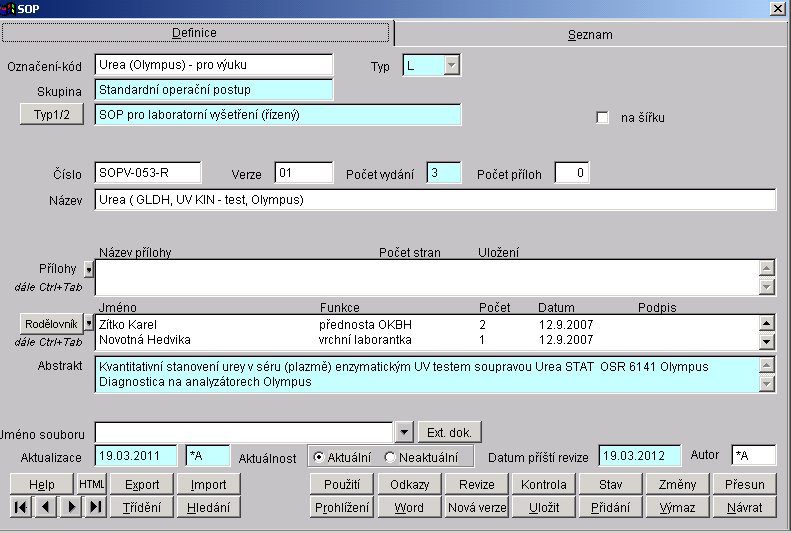Image resolution: width=791 pixels, height=533 pixels.
Task: Expand the Přílohy dropdown arrow
Action: point(88,270)
